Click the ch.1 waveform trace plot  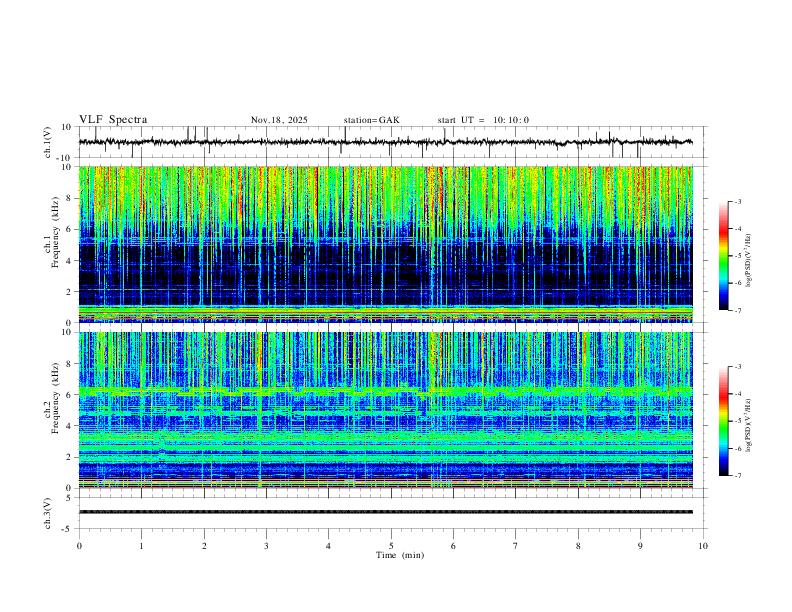(x=386, y=142)
